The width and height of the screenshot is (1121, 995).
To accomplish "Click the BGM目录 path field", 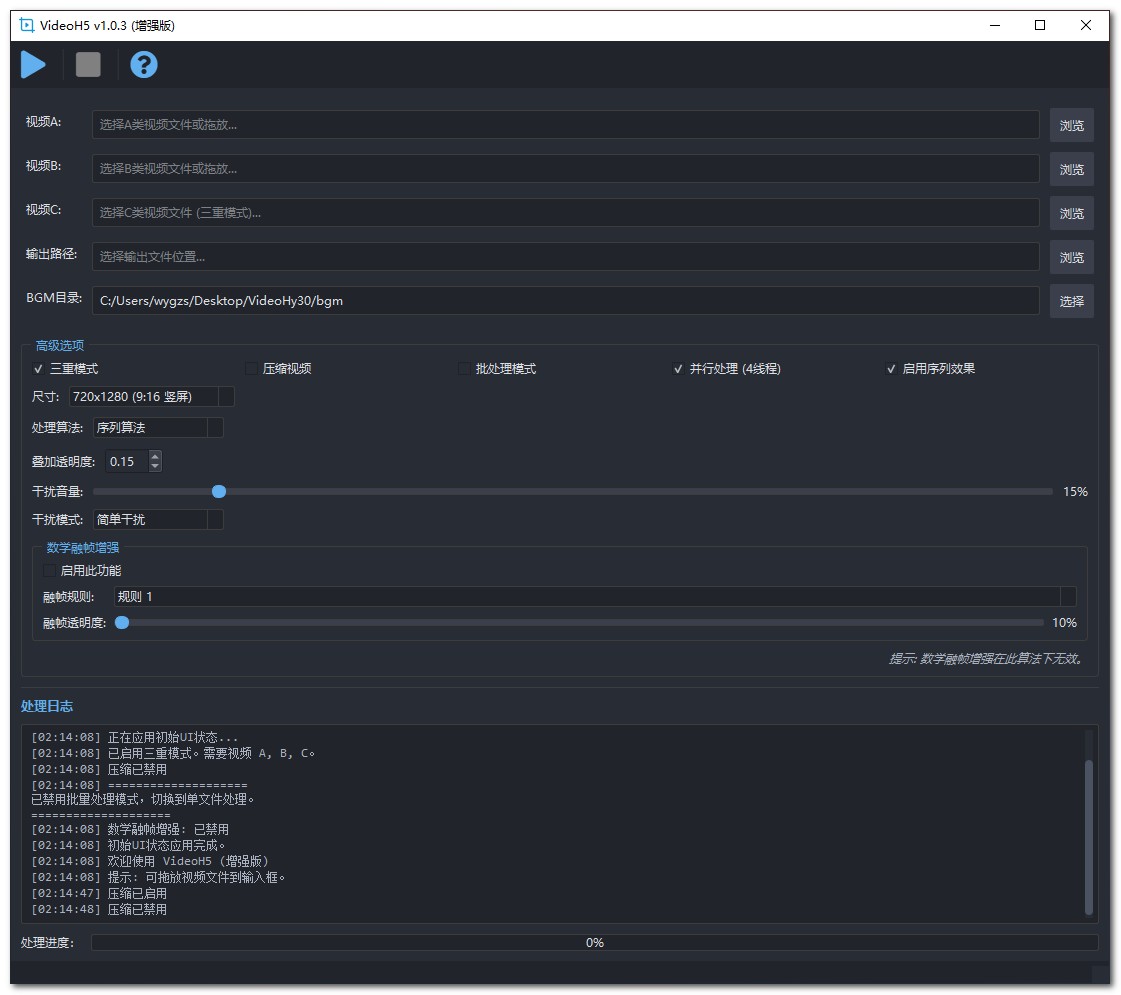I will coord(565,300).
